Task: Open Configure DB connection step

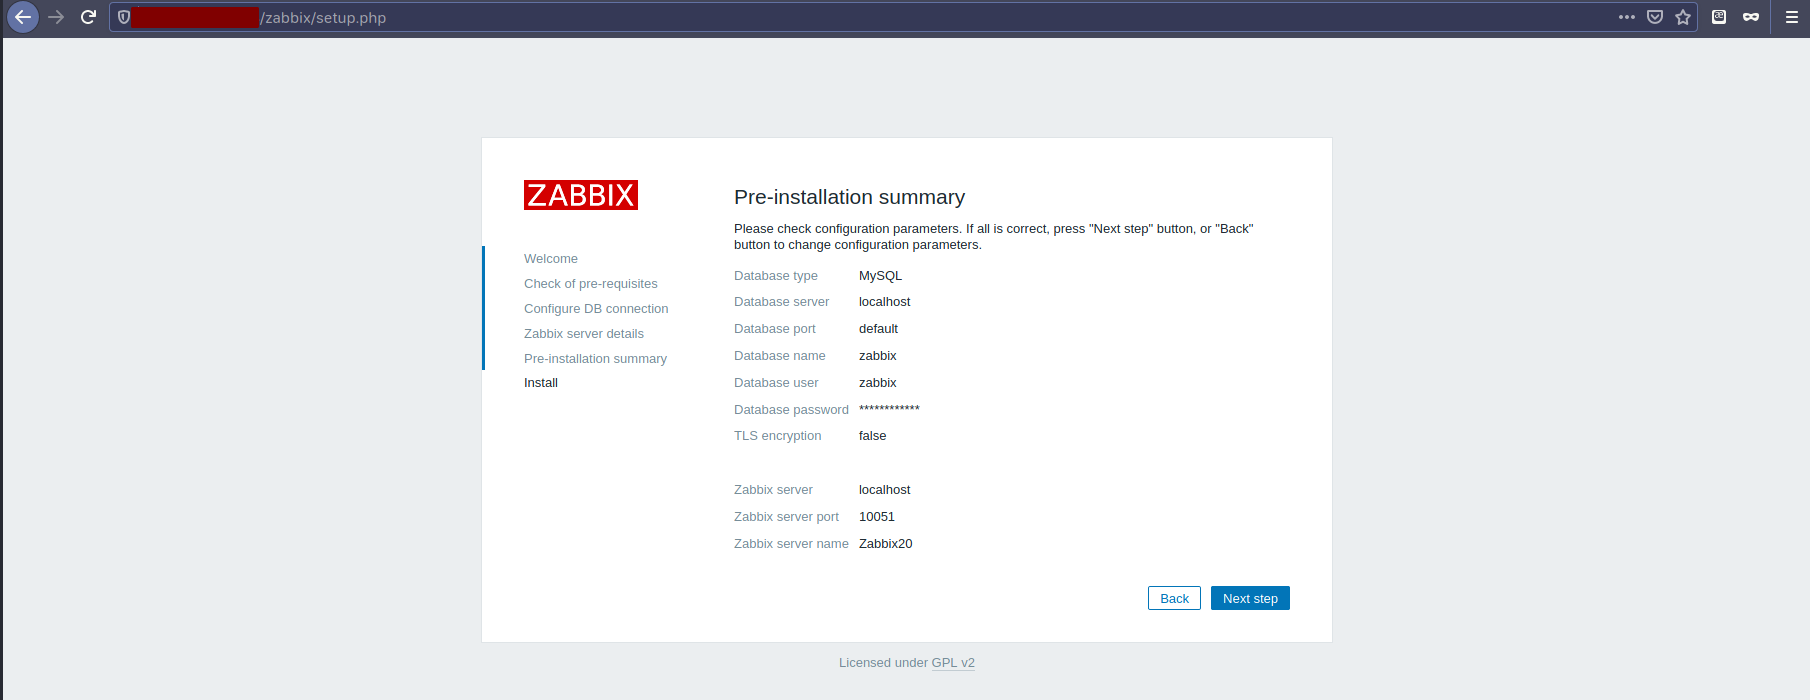Action: click(595, 309)
